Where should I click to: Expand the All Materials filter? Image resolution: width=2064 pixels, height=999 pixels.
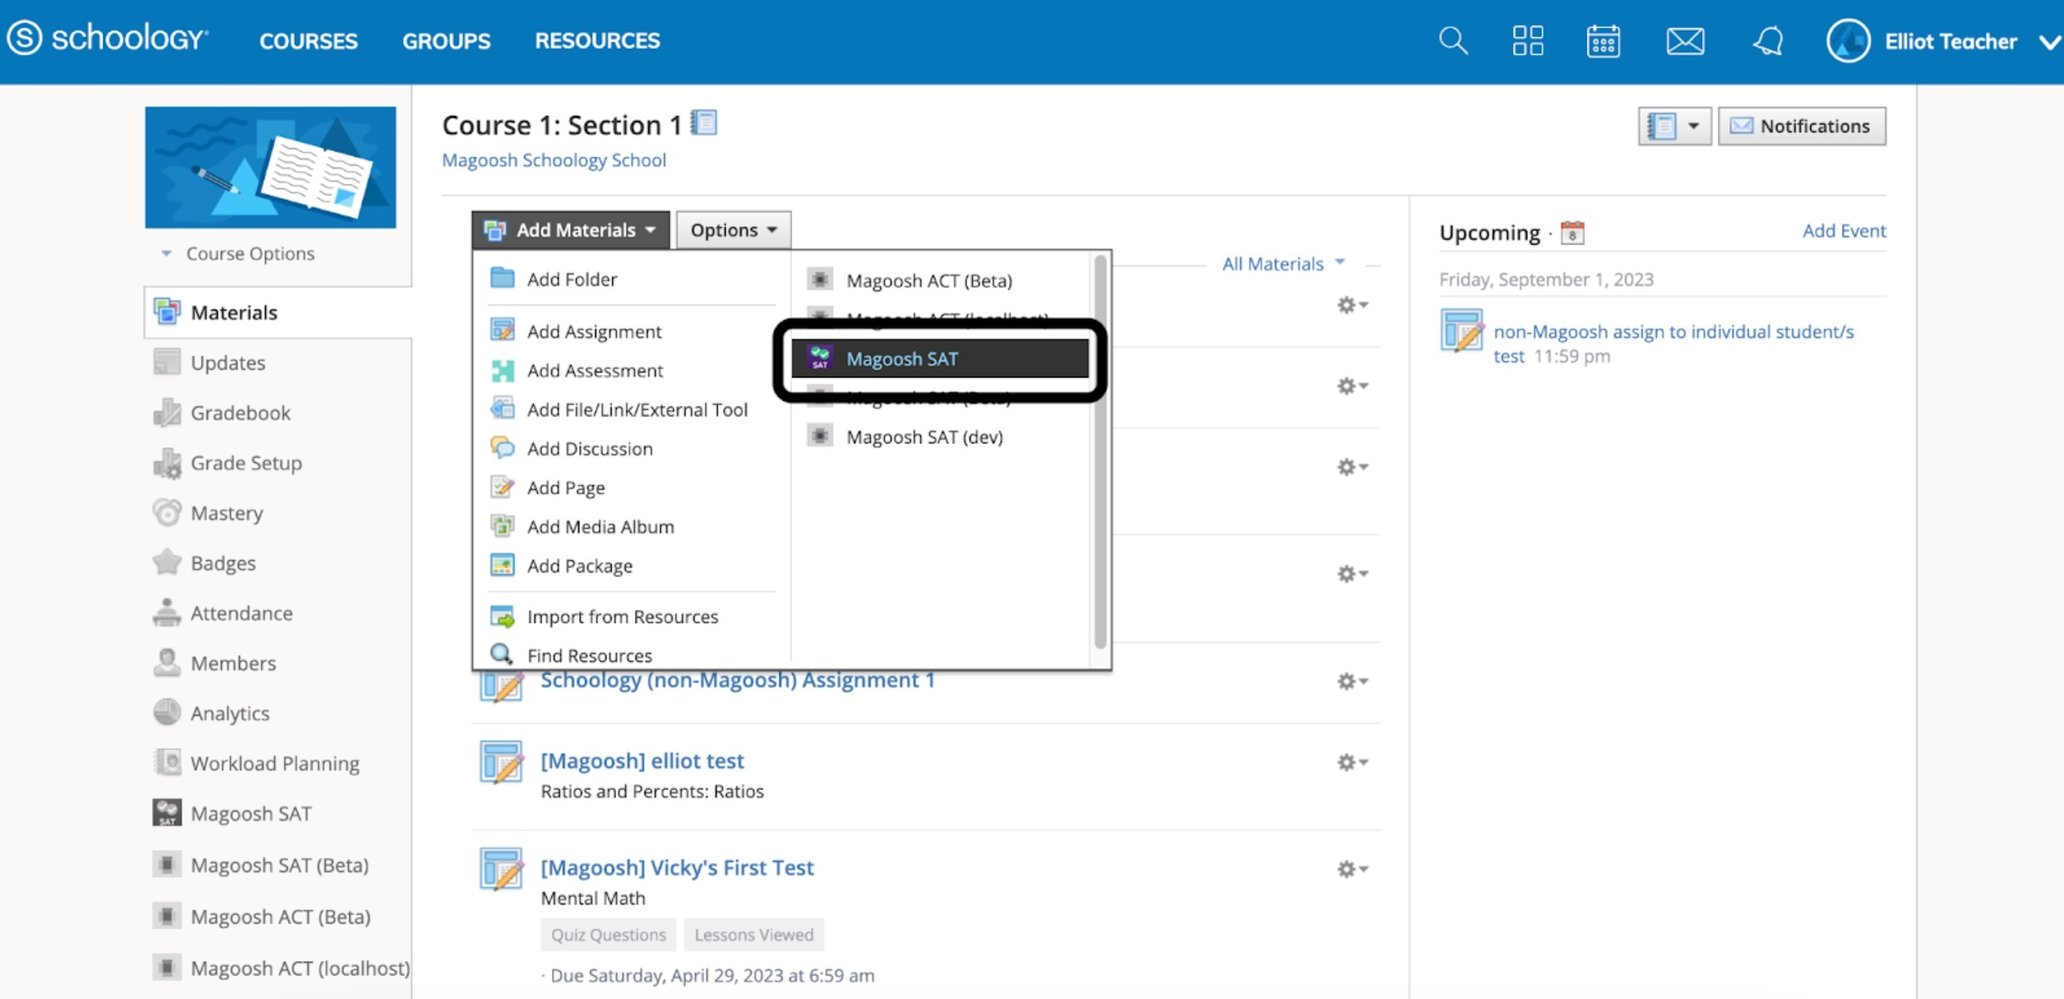tap(1284, 264)
